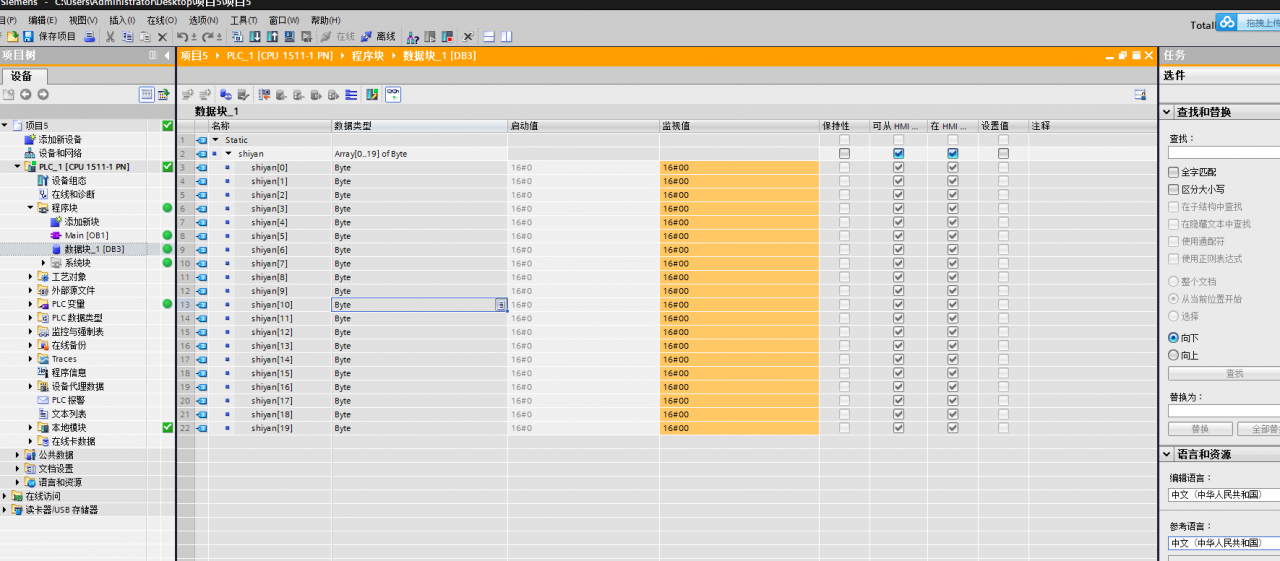The height and width of the screenshot is (561, 1280).
Task: Open the 编辑语言 language combo box
Action: coord(1224,494)
